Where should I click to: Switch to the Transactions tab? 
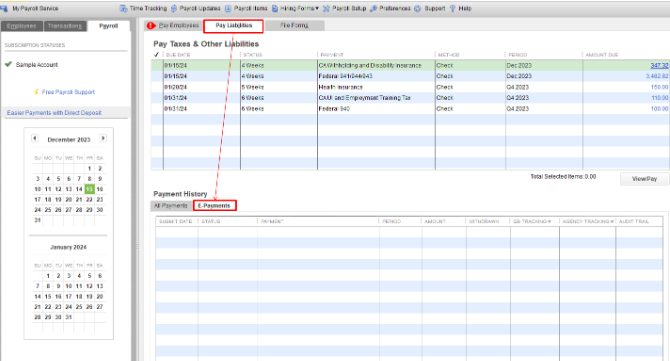point(65,26)
